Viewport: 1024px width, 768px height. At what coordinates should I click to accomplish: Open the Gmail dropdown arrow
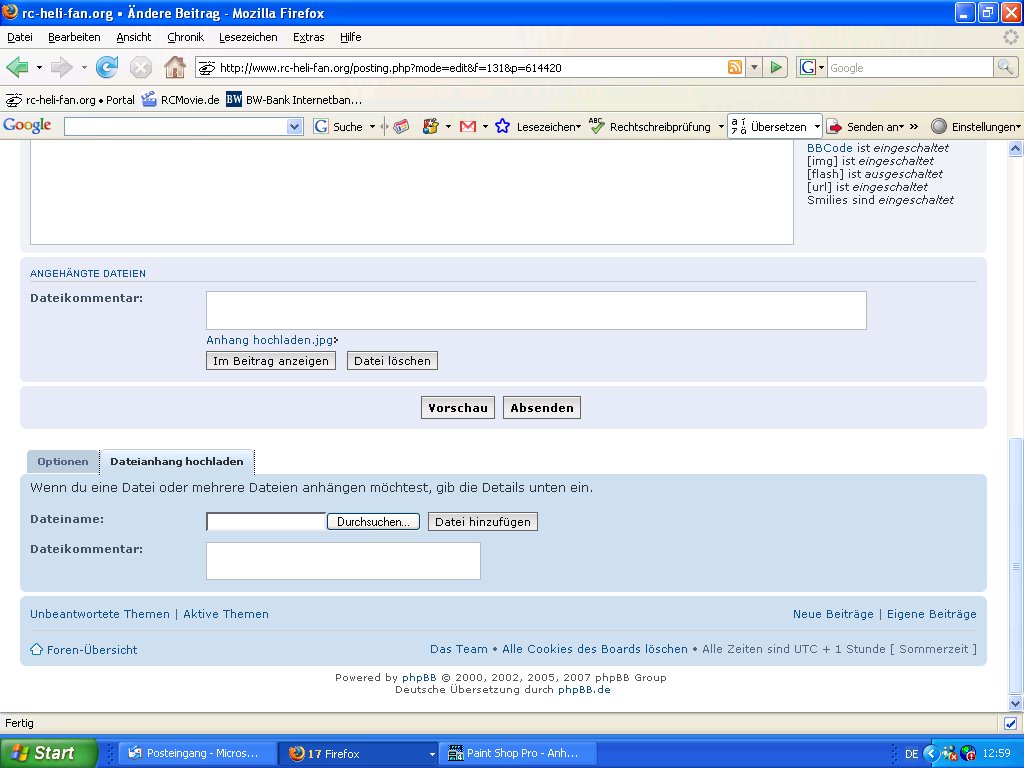[485, 127]
